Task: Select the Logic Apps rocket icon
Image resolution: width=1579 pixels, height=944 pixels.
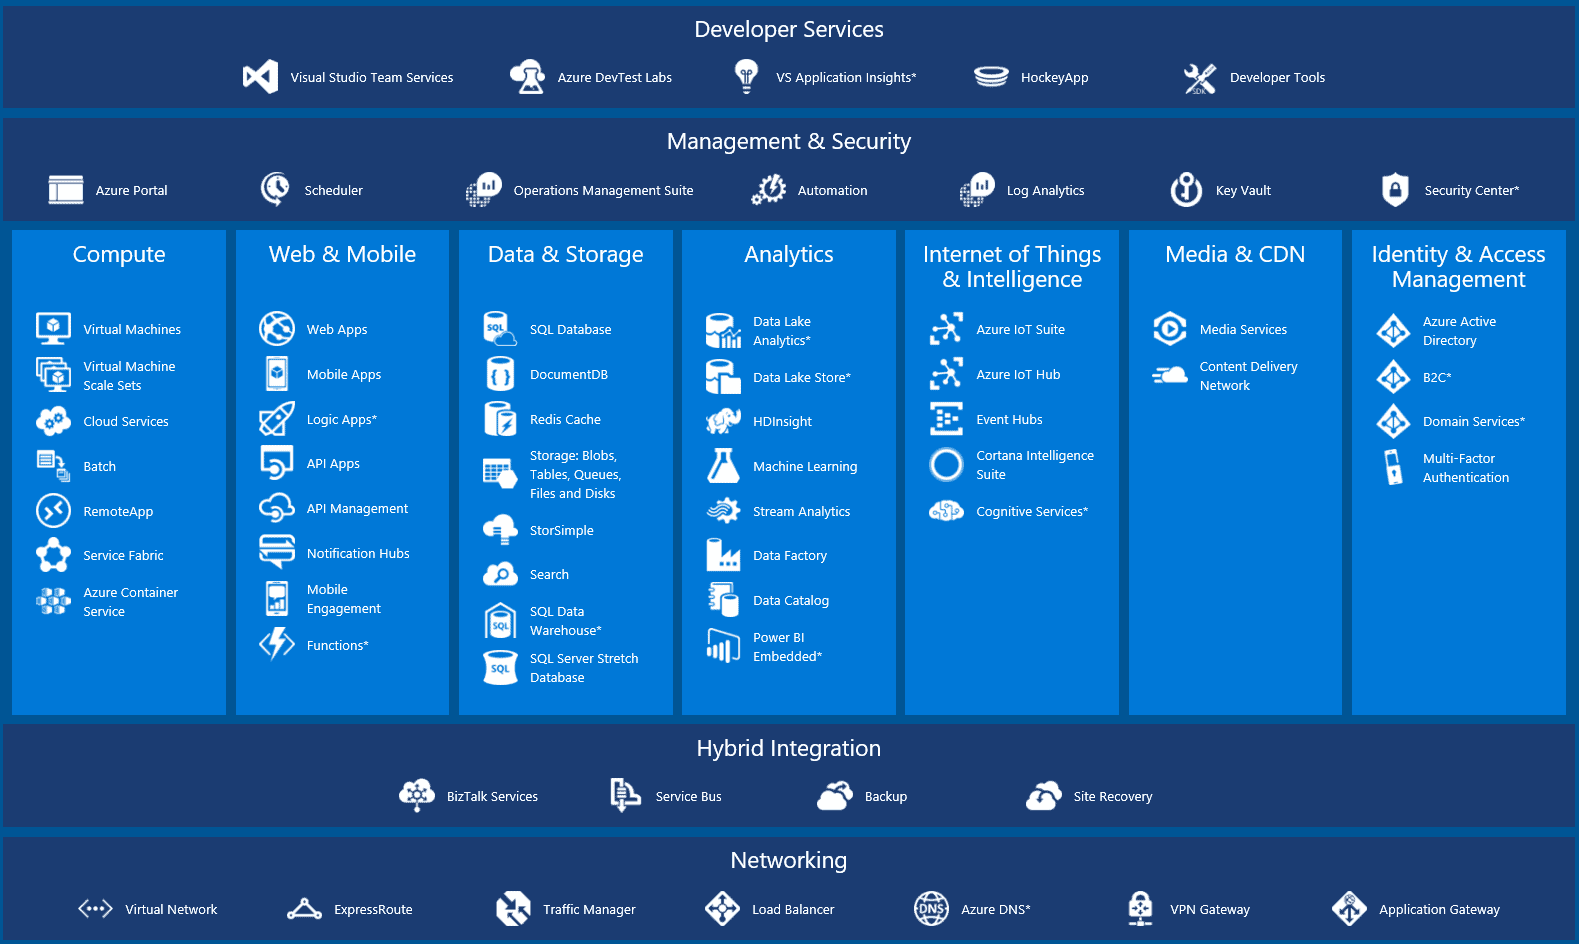Action: [x=277, y=419]
